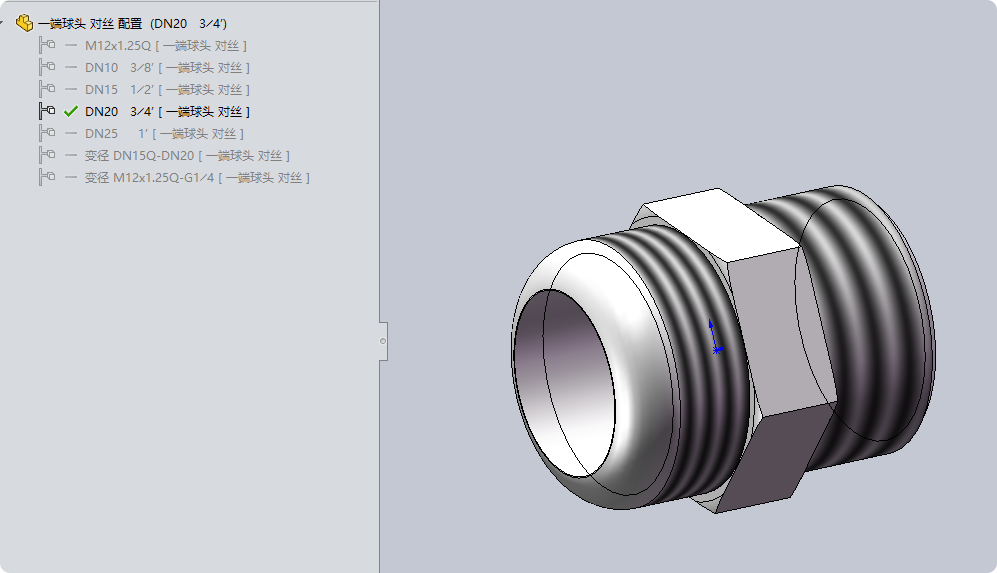Click the DN10 3/8' configuration icon

pos(47,67)
